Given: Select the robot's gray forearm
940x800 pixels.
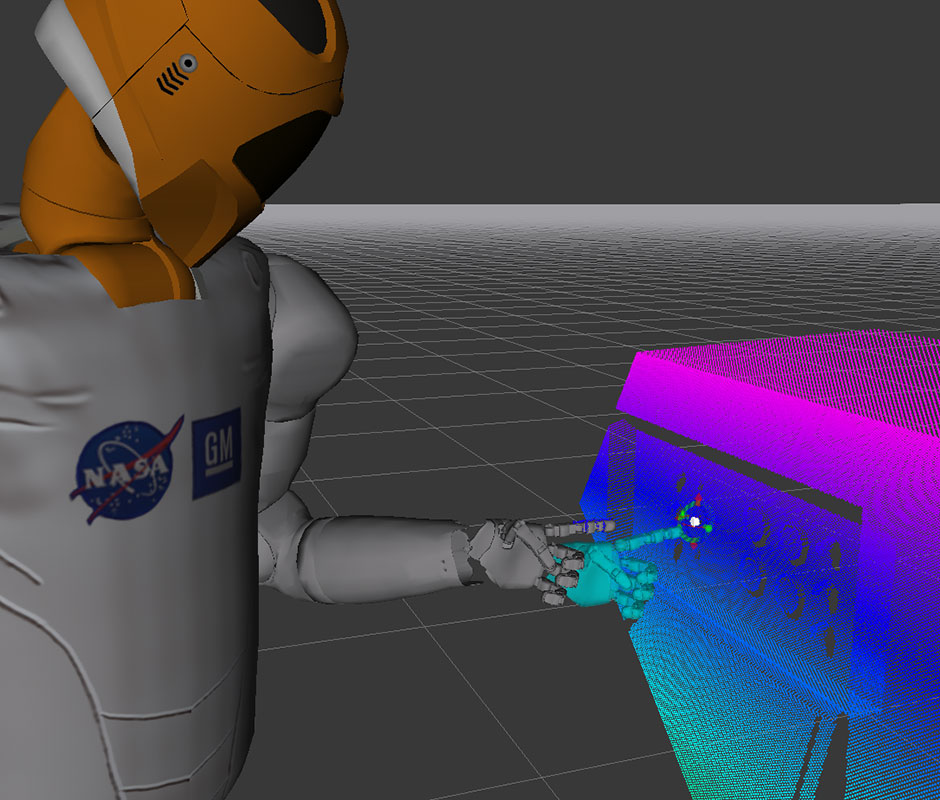Looking at the screenshot, I should click(x=384, y=558).
